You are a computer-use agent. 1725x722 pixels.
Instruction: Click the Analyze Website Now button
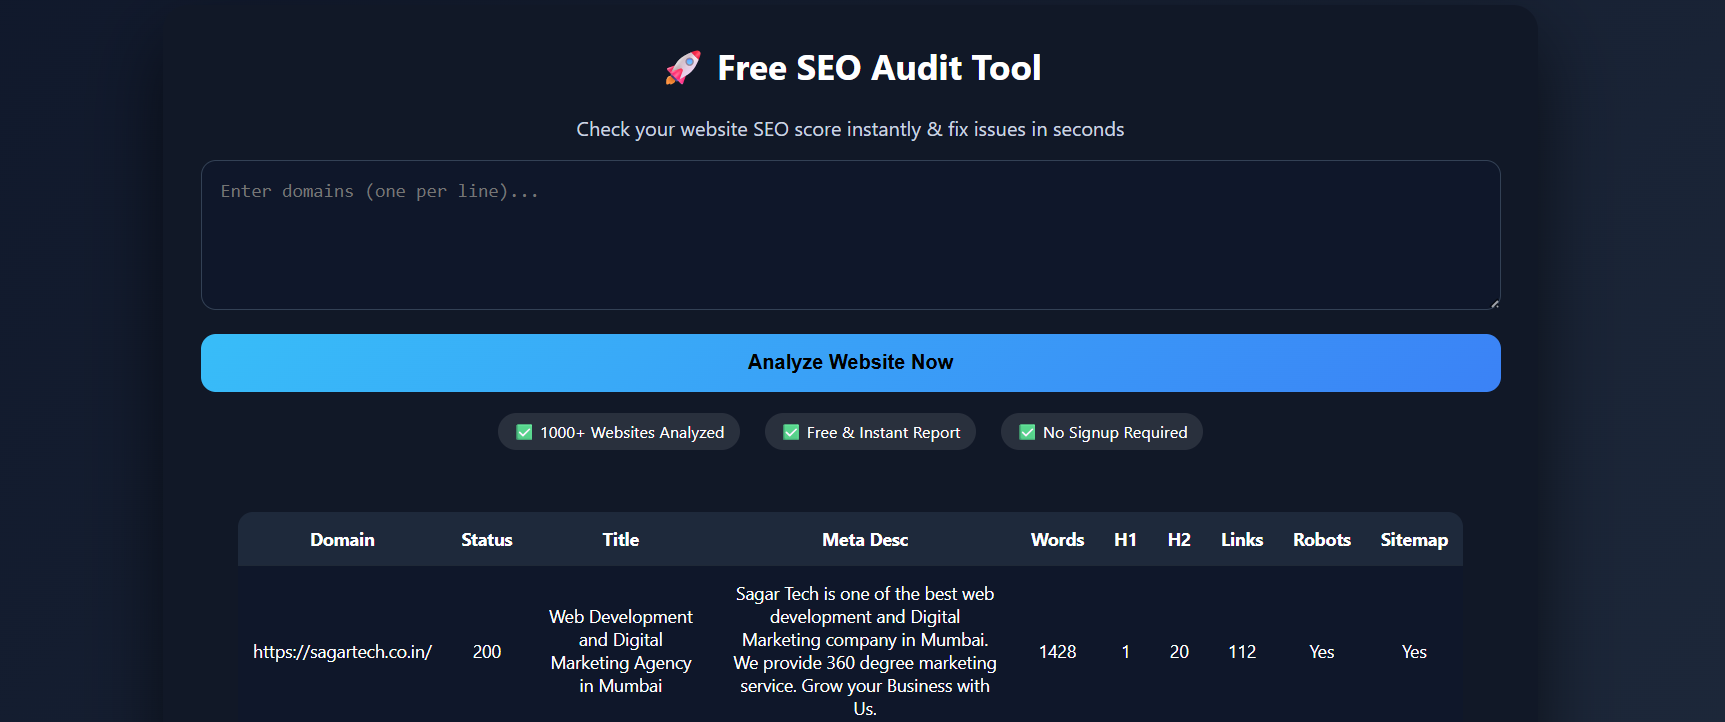tap(850, 363)
